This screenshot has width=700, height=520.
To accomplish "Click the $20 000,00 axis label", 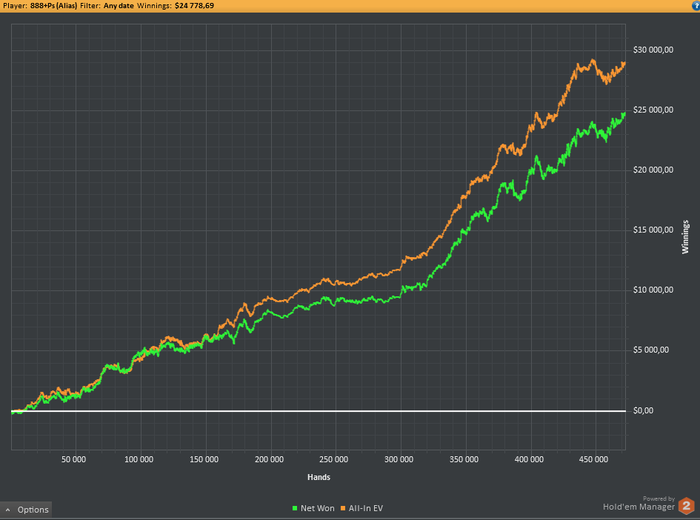I will [x=653, y=170].
